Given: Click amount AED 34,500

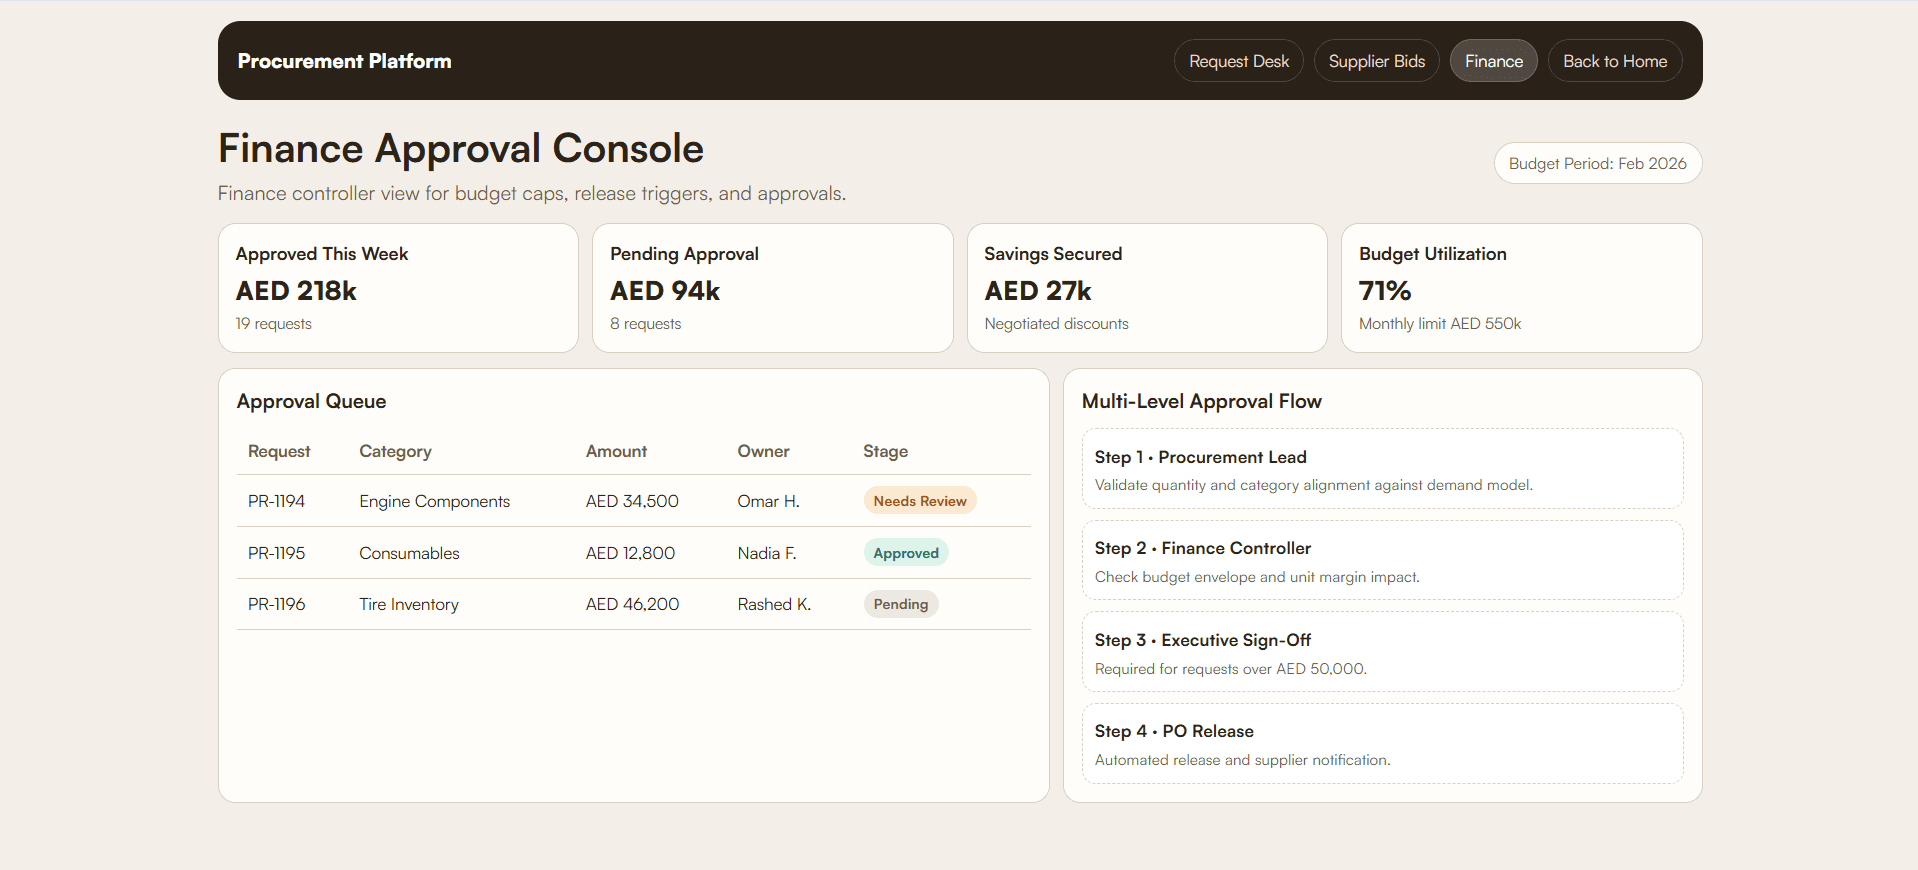Looking at the screenshot, I should pos(632,501).
